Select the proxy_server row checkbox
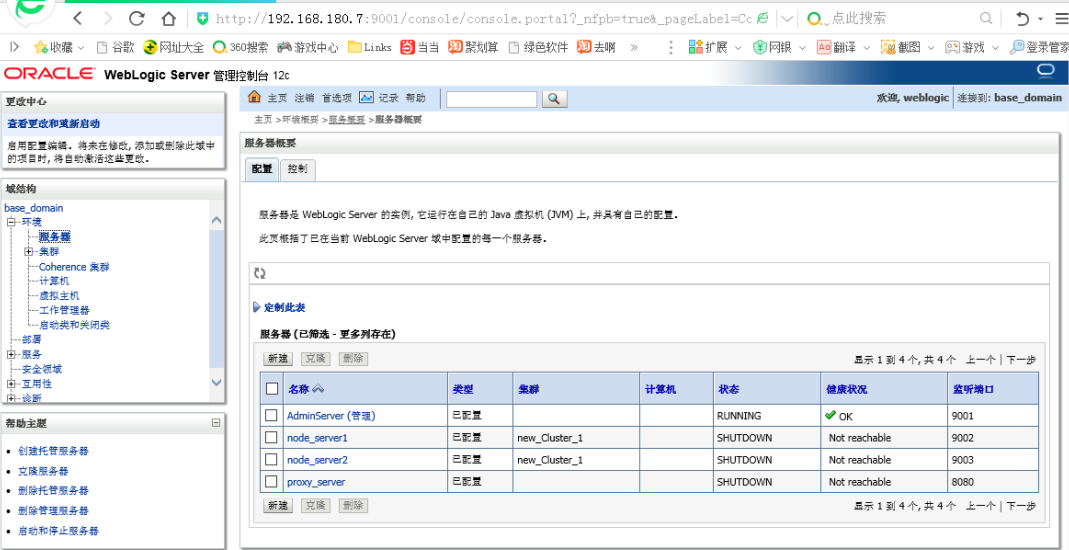 tap(271, 482)
